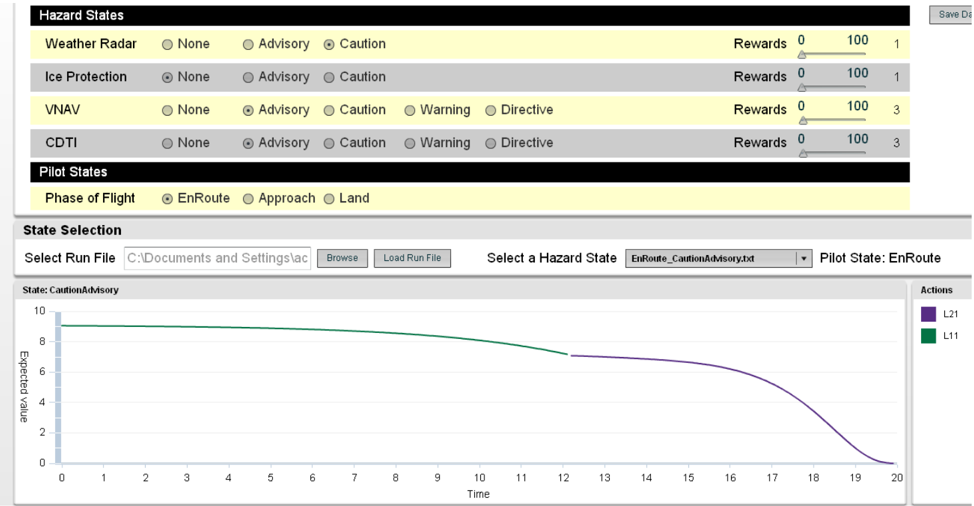Open the Select a Hazard State dropdown arrow
The height and width of the screenshot is (506, 974).
(x=804, y=258)
